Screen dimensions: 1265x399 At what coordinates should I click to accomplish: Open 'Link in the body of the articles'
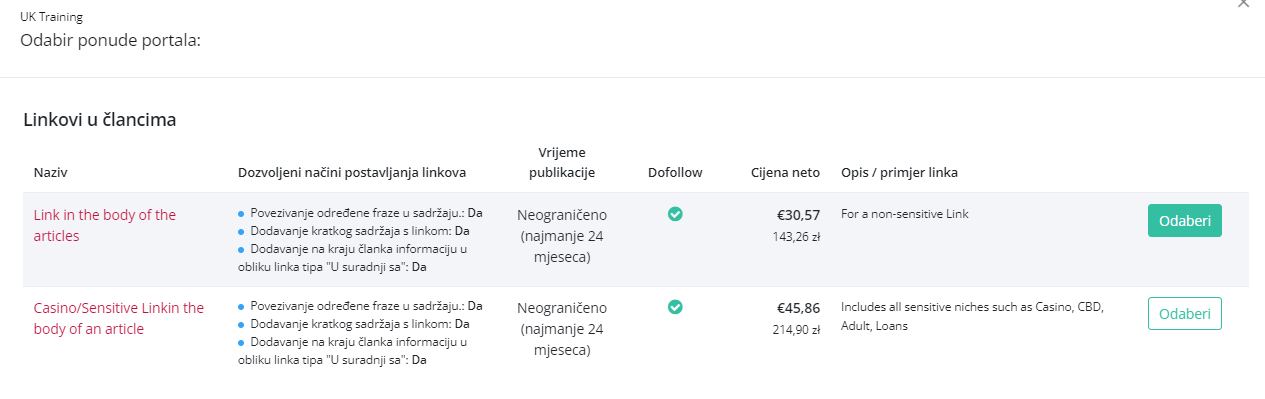click(x=105, y=225)
